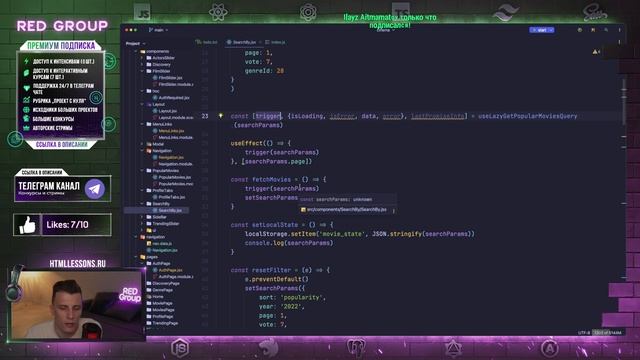
Task: Click the file icon of PopularMovies.jsx
Action: click(x=155, y=177)
